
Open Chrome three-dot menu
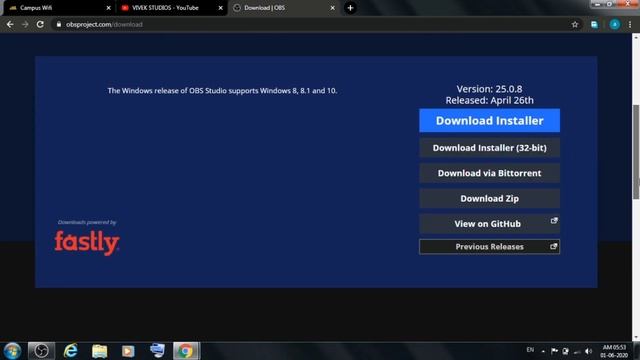630,24
